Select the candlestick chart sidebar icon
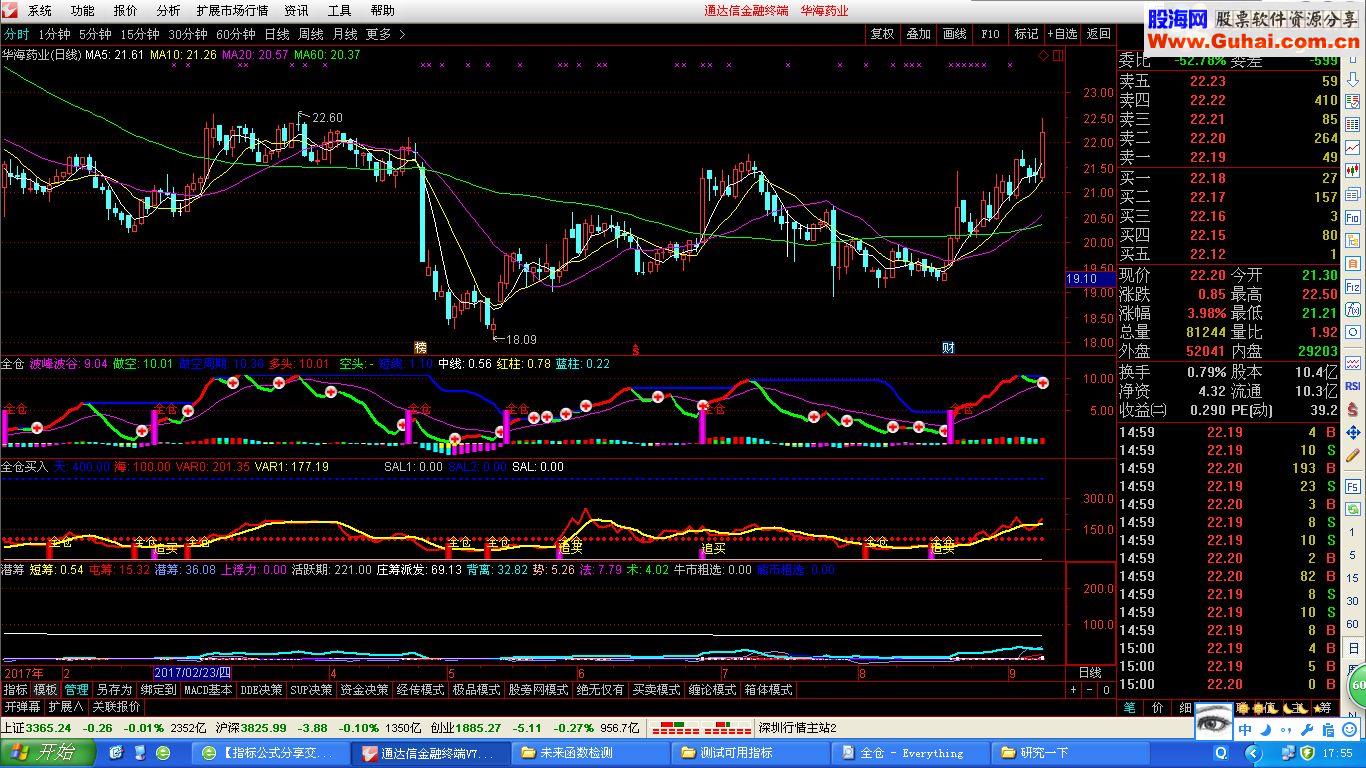 (x=1352, y=172)
